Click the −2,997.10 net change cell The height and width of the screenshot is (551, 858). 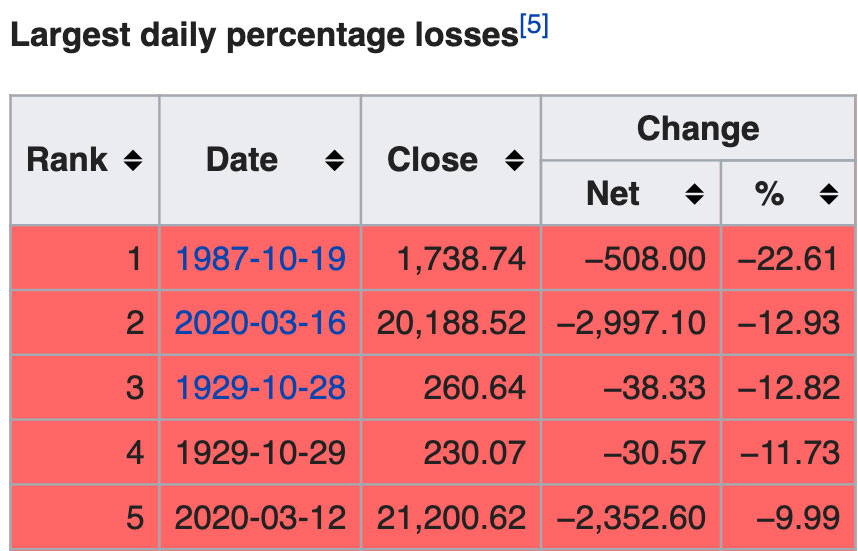click(631, 322)
